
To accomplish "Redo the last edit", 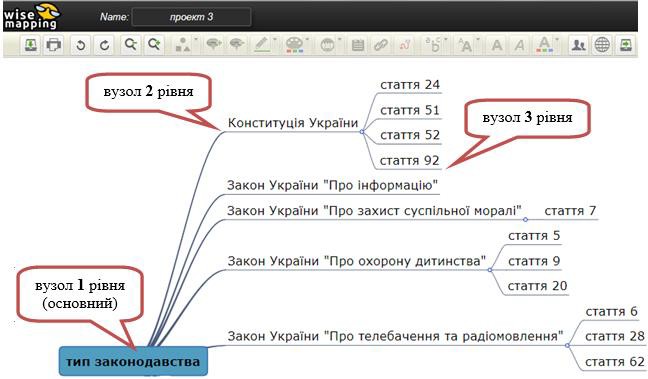I will pos(104,45).
